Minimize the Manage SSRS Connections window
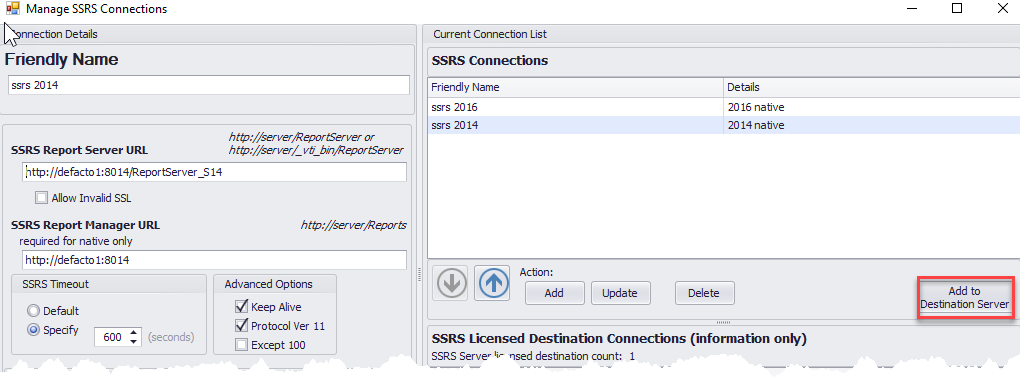The width and height of the screenshot is (1020, 383). [911, 9]
